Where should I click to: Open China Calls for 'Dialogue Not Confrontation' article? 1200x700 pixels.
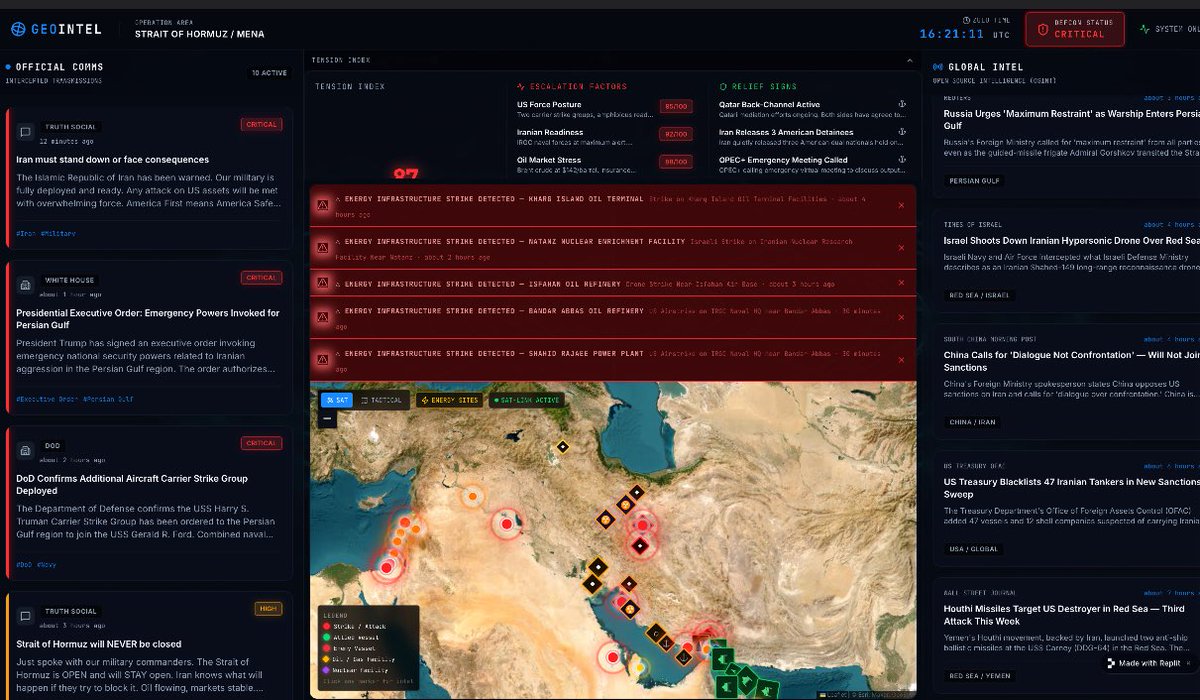point(1071,361)
